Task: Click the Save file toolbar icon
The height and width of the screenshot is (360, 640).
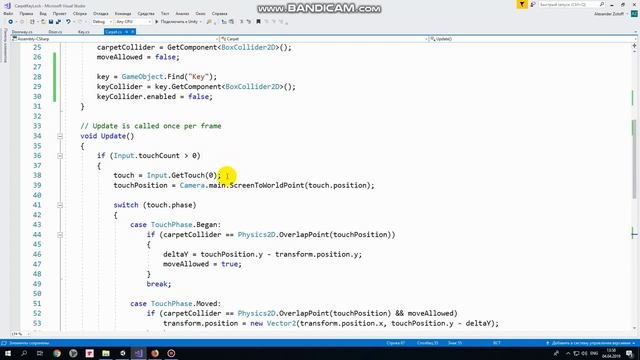Action: pyautogui.click(x=51, y=22)
